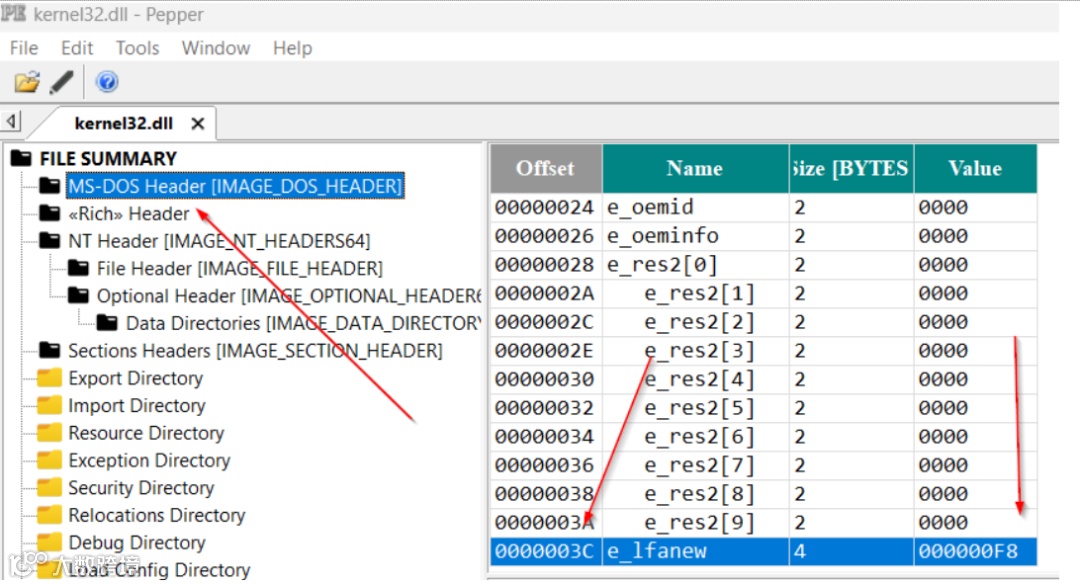Click the size 4 cell of e_lfanew
Screen dimensions: 1080x585
click(x=851, y=551)
